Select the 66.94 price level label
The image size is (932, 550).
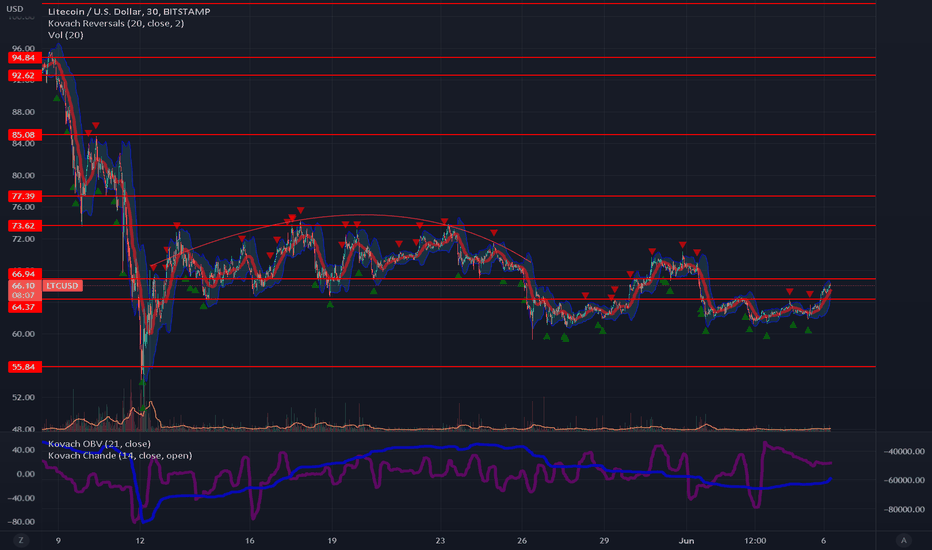pyautogui.click(x=24, y=274)
